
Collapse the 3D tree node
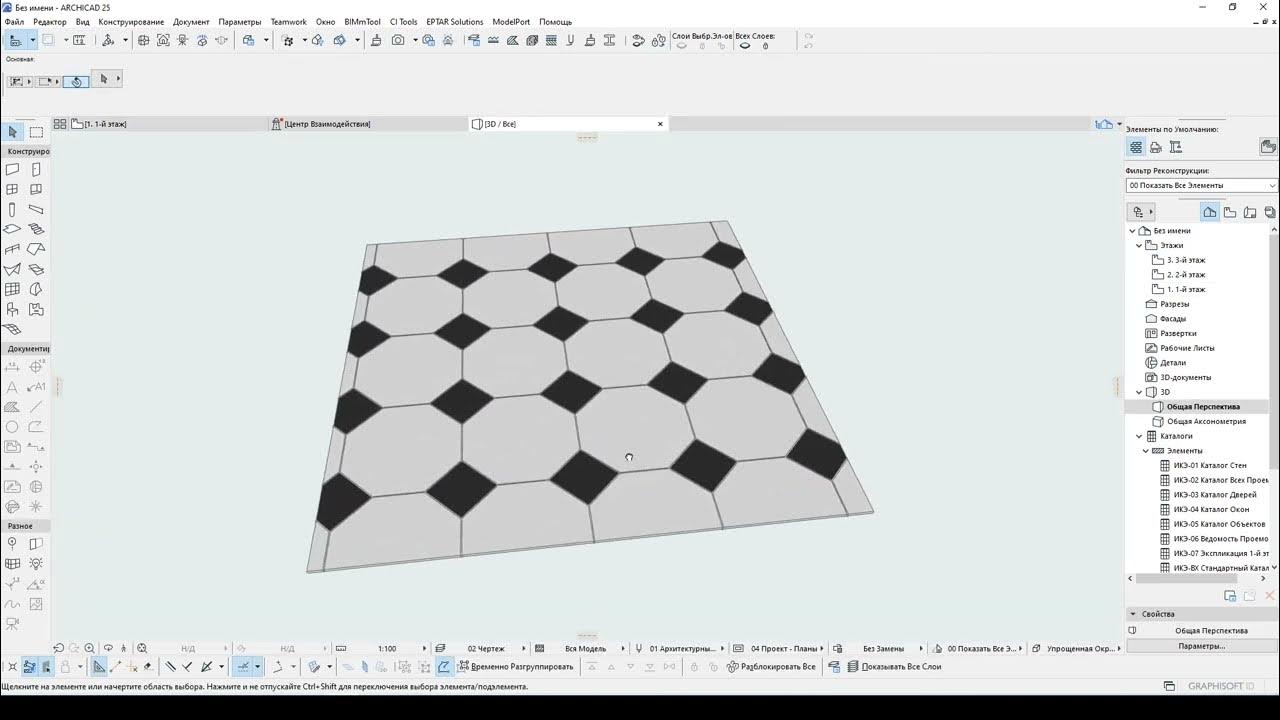tap(1139, 392)
